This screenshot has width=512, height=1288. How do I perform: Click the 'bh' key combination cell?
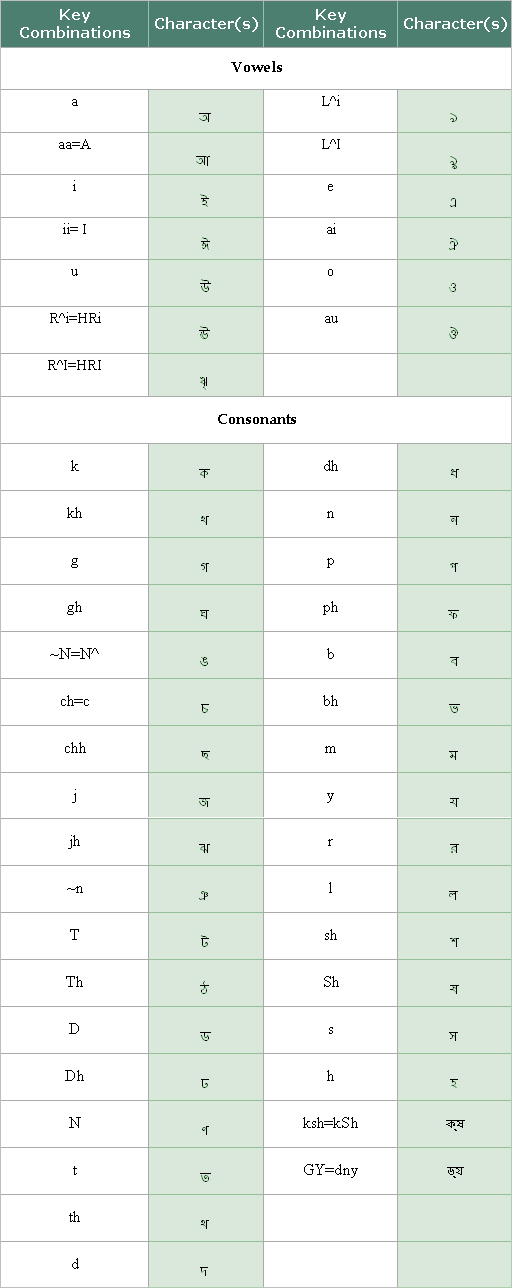[x=331, y=702]
